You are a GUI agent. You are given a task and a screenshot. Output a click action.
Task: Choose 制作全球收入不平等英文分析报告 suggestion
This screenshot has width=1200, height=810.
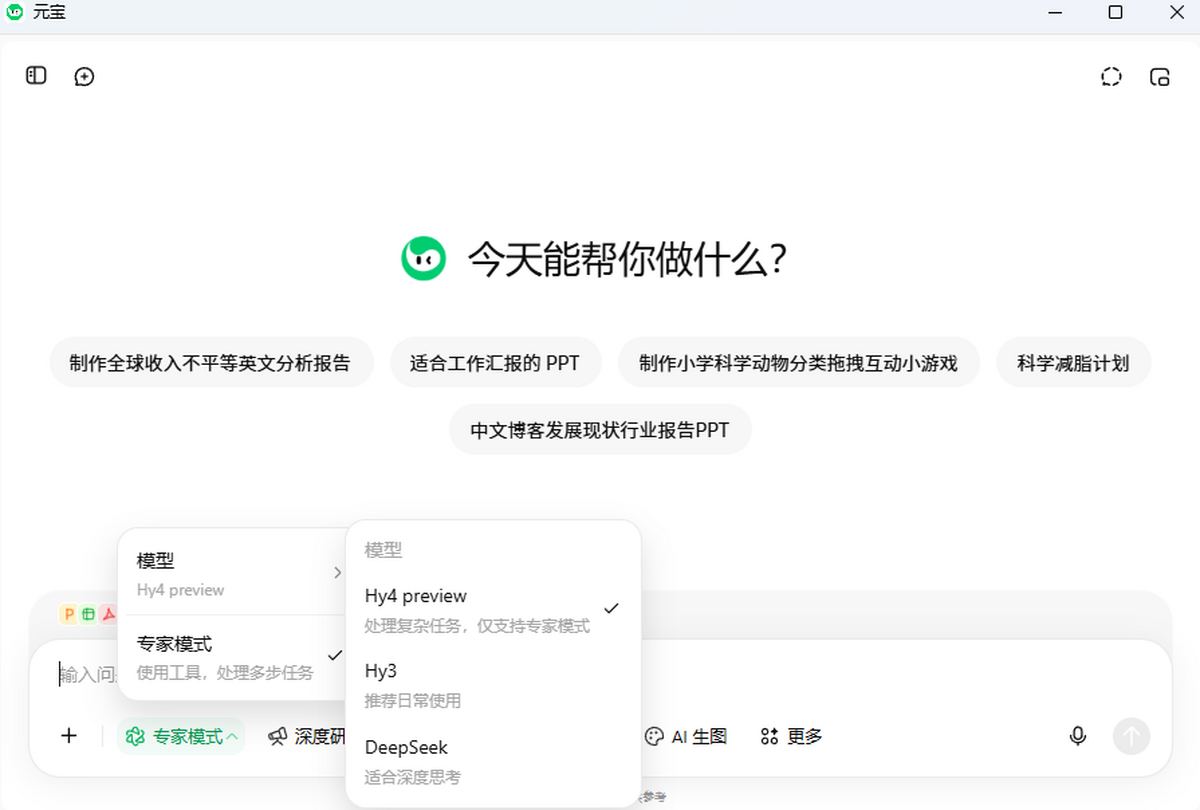[211, 363]
